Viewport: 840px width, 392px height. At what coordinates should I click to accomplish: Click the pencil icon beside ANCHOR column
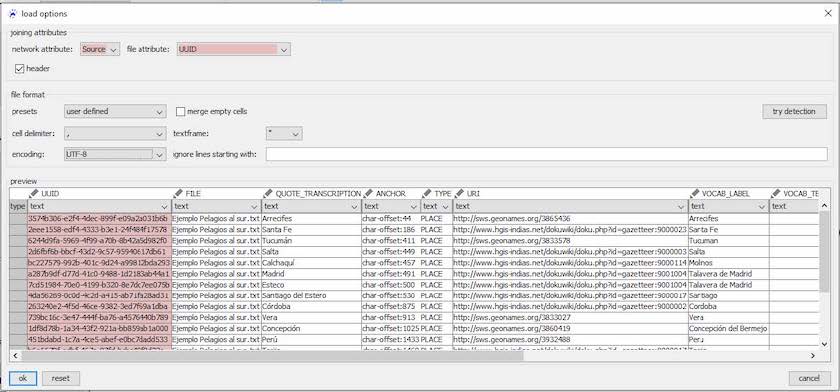368,193
